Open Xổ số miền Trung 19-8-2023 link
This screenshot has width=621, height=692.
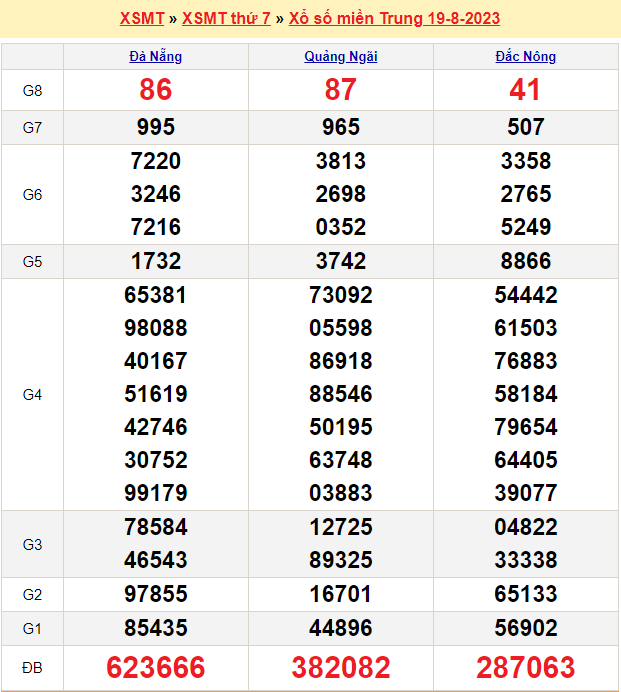[394, 19]
